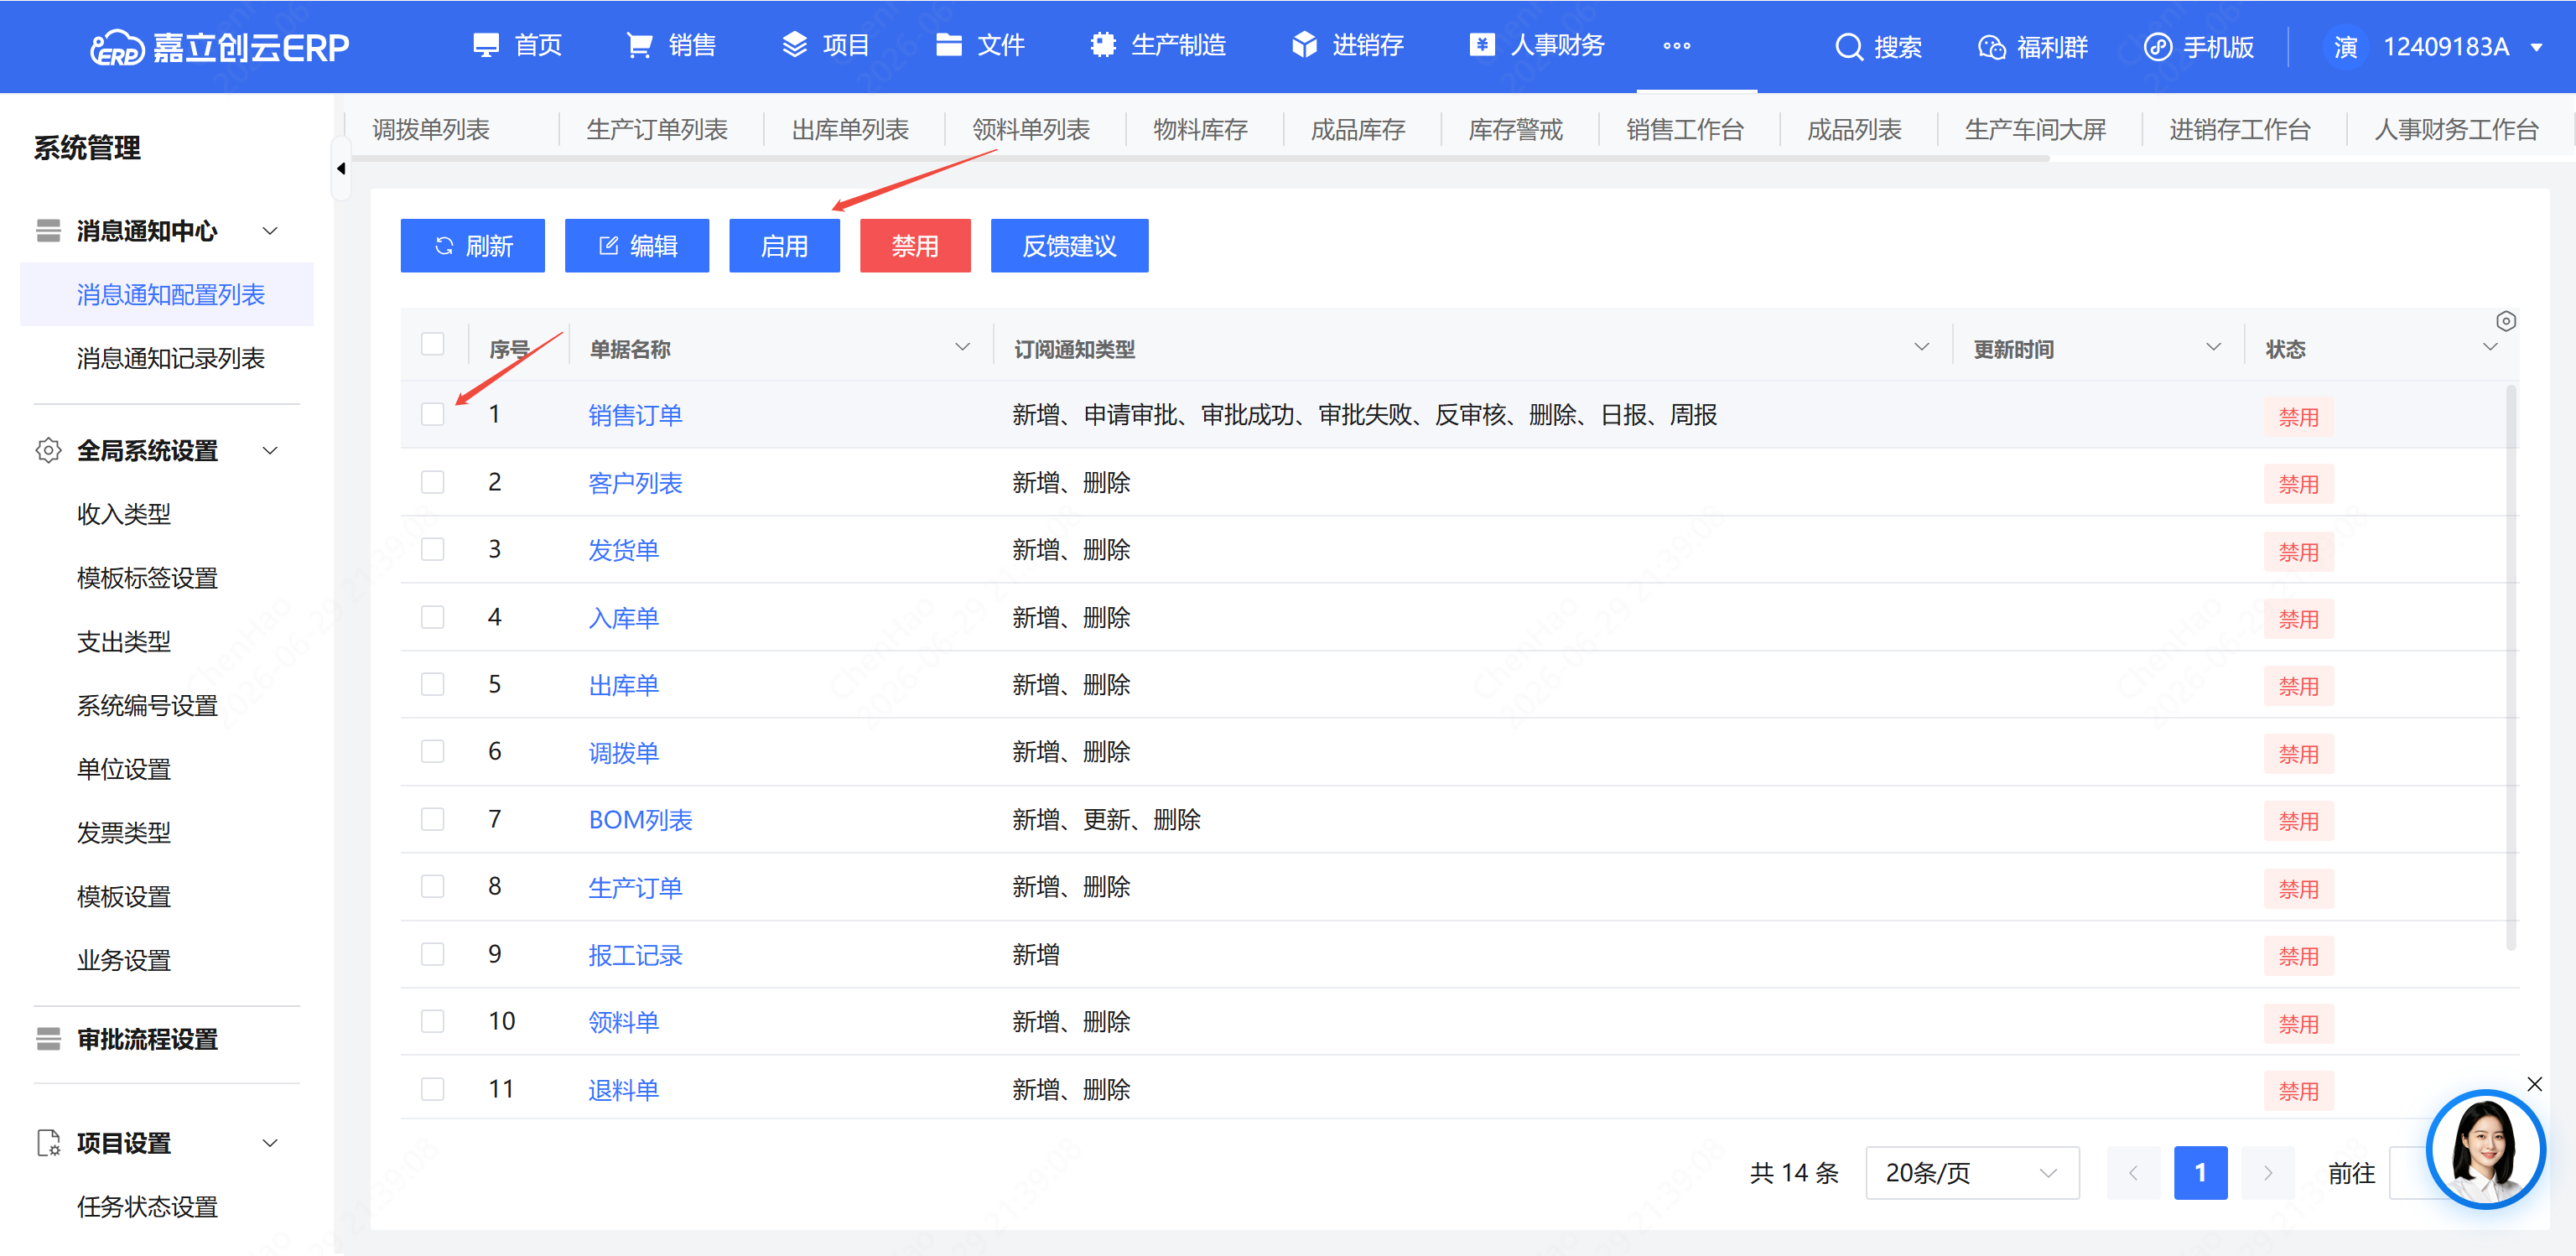
Task: Close the customer service avatar widget
Action: 2534,1084
